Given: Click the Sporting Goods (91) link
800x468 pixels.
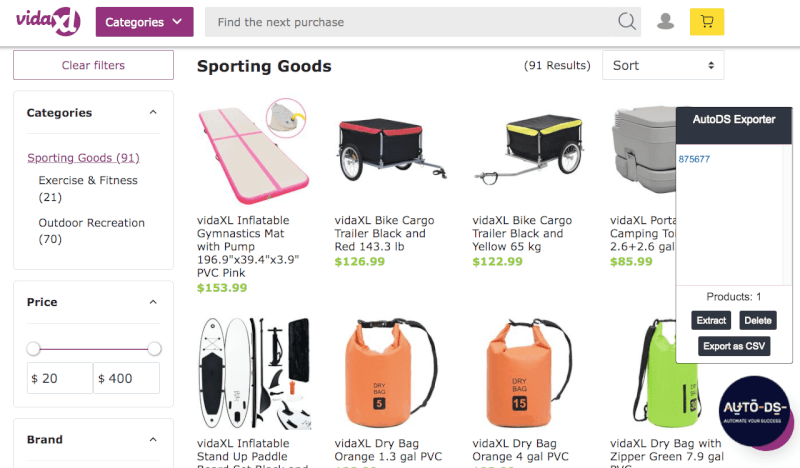Looking at the screenshot, I should (x=83, y=158).
